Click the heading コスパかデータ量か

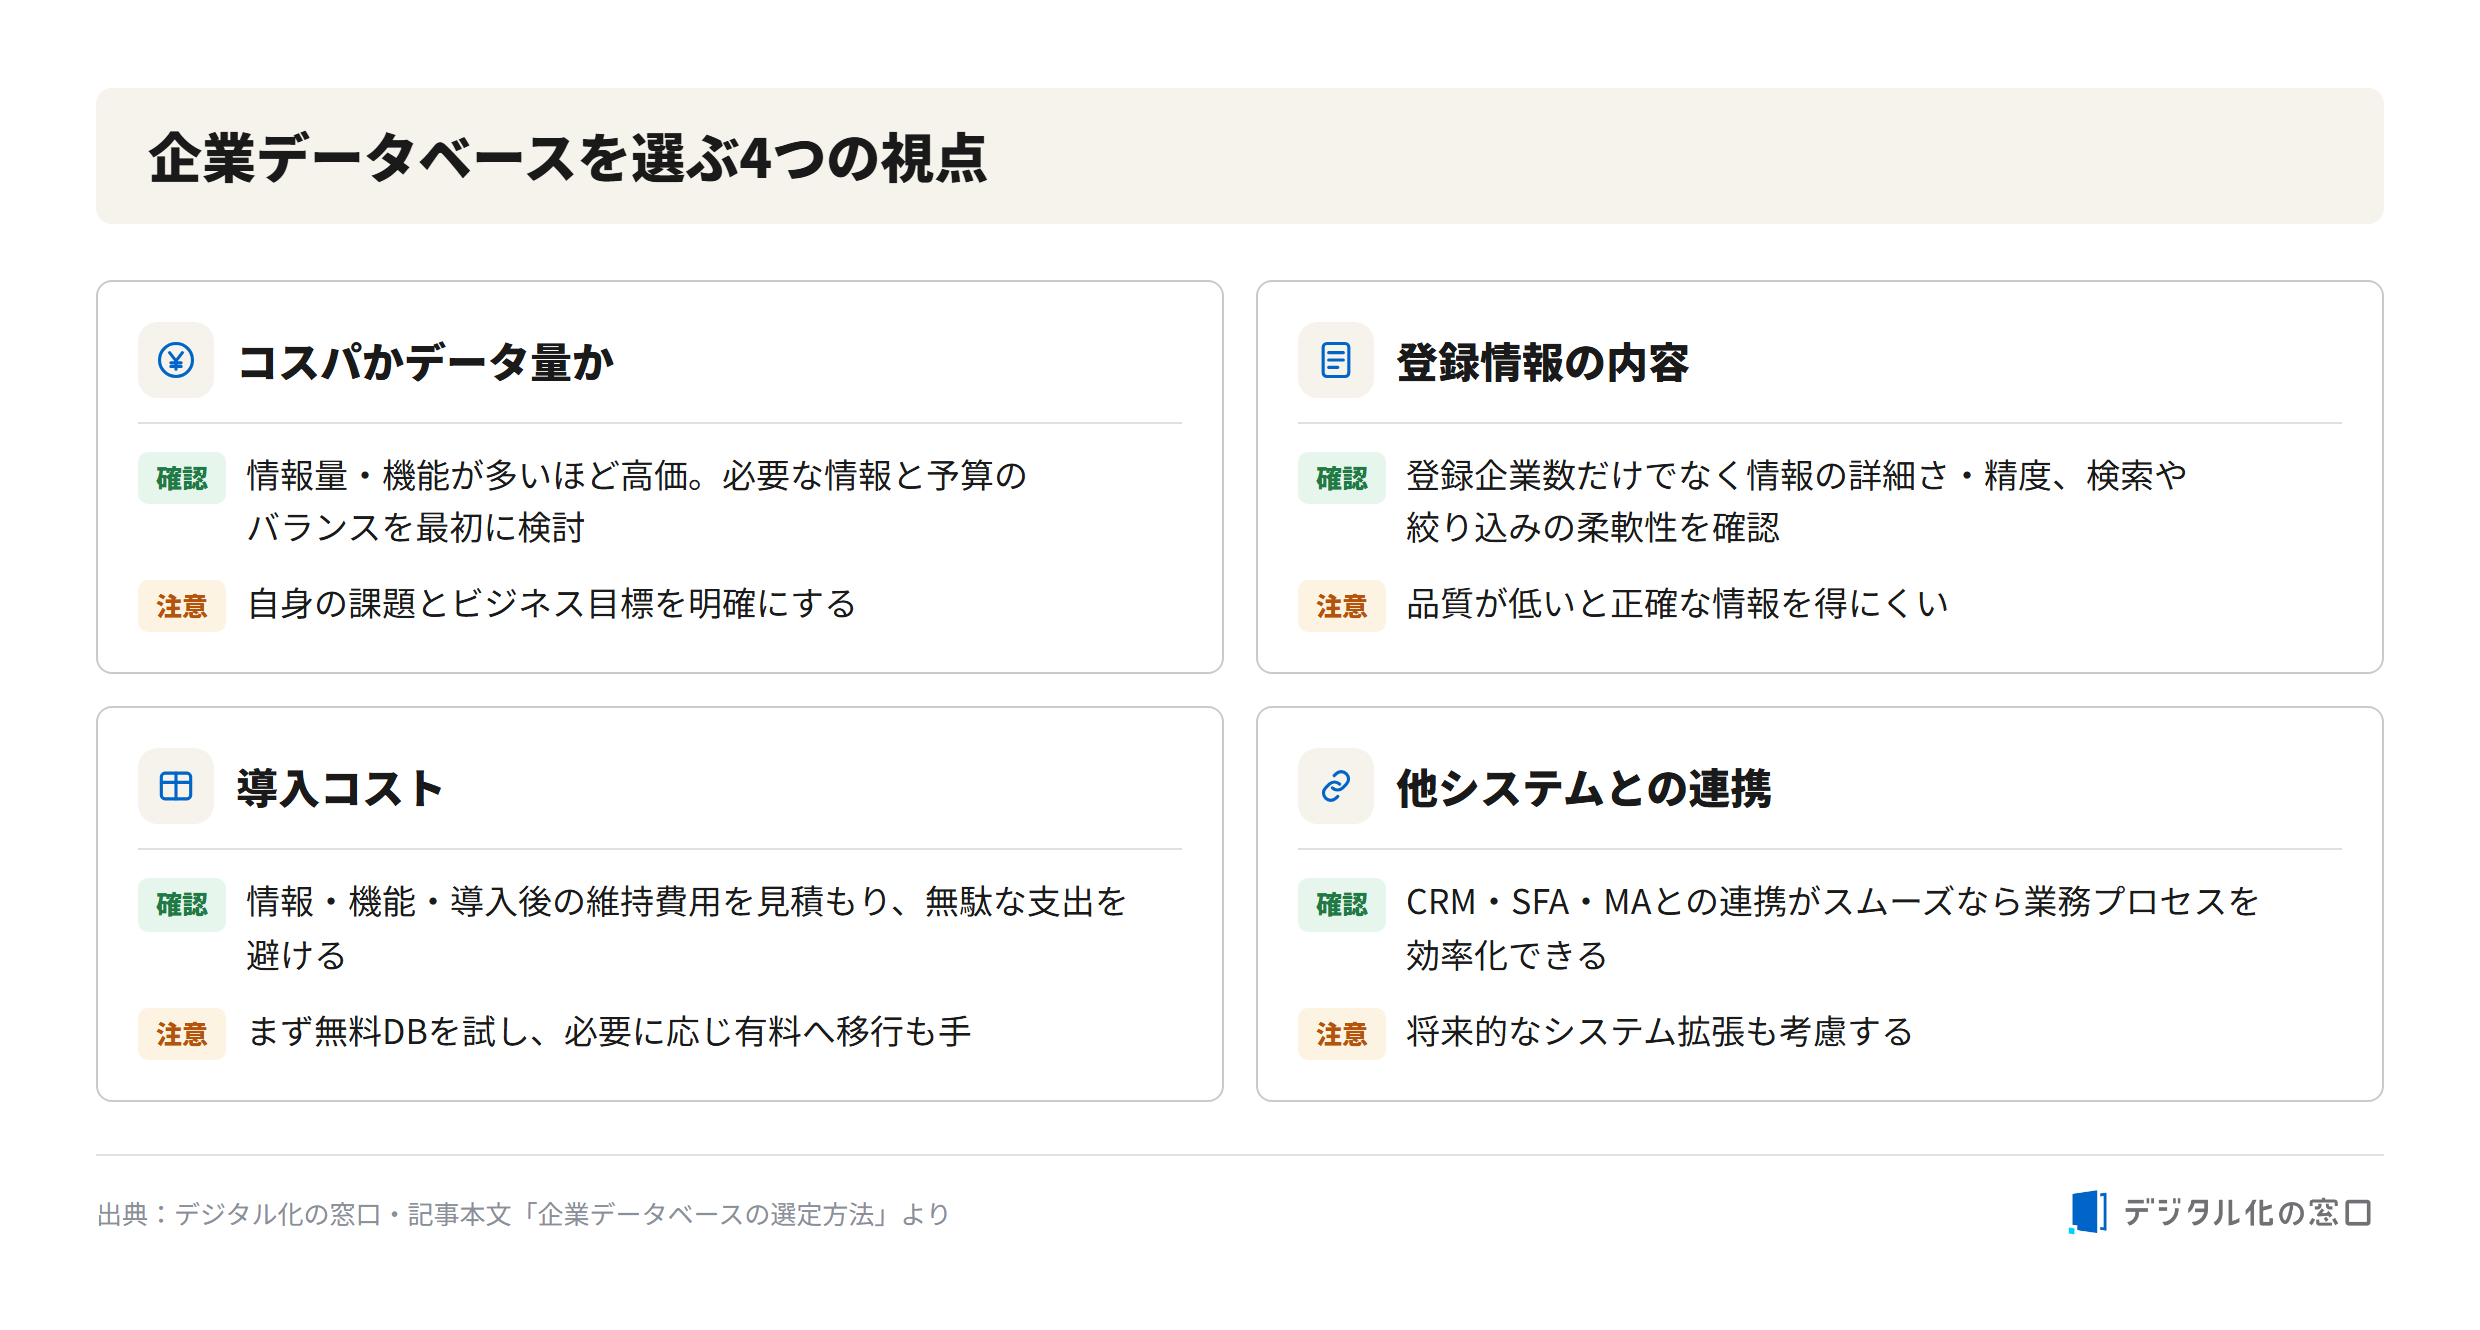point(426,362)
